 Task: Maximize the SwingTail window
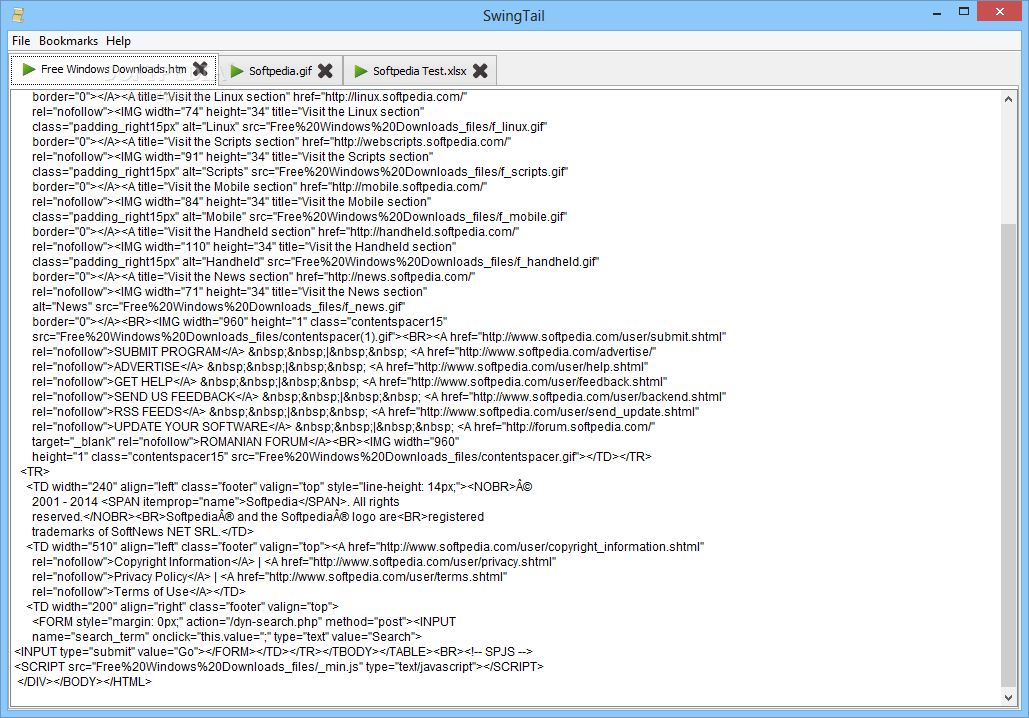click(x=964, y=11)
